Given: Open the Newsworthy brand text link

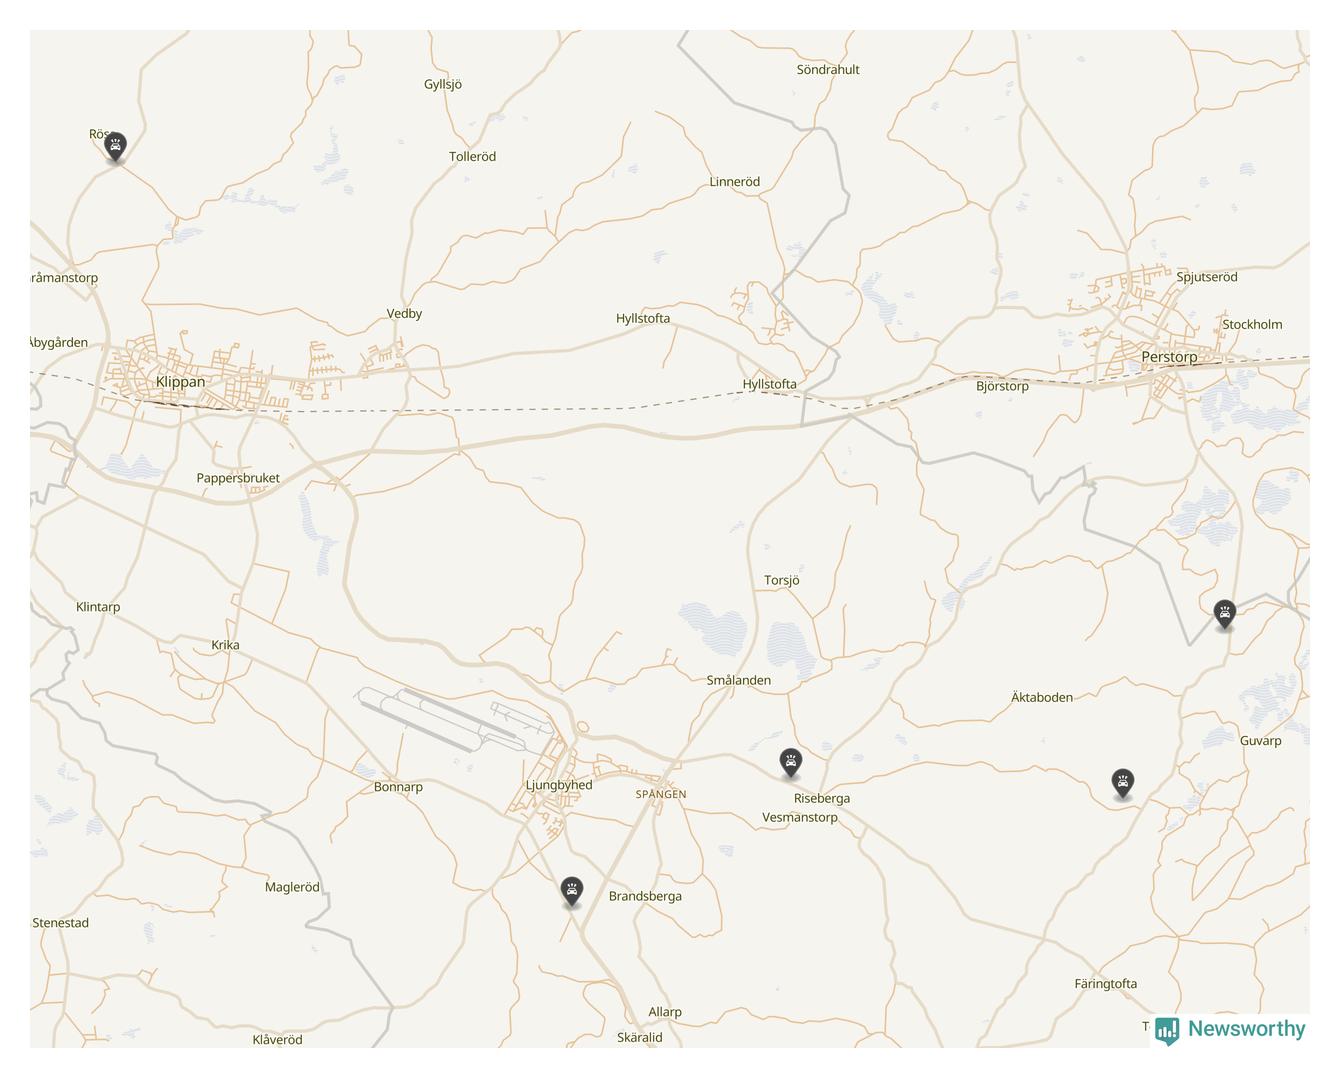Looking at the screenshot, I should (1246, 1029).
